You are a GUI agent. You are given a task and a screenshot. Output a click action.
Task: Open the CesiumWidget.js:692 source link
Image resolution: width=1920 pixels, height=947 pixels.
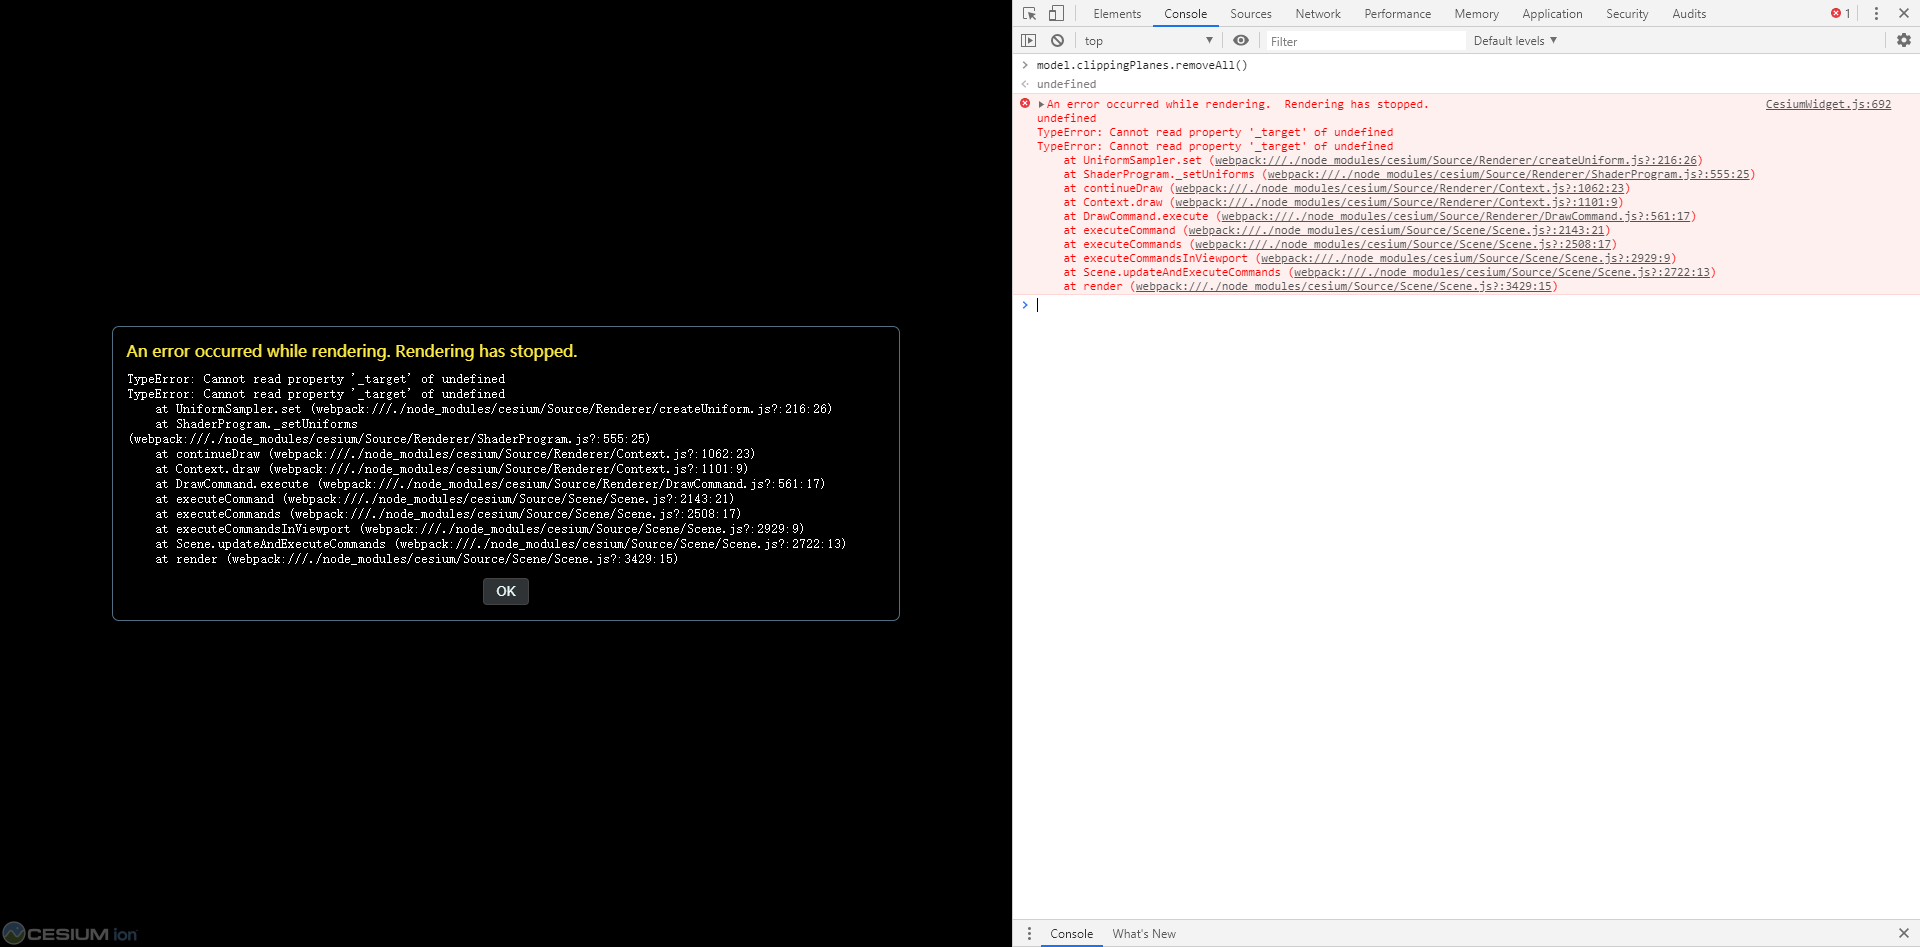coord(1828,104)
